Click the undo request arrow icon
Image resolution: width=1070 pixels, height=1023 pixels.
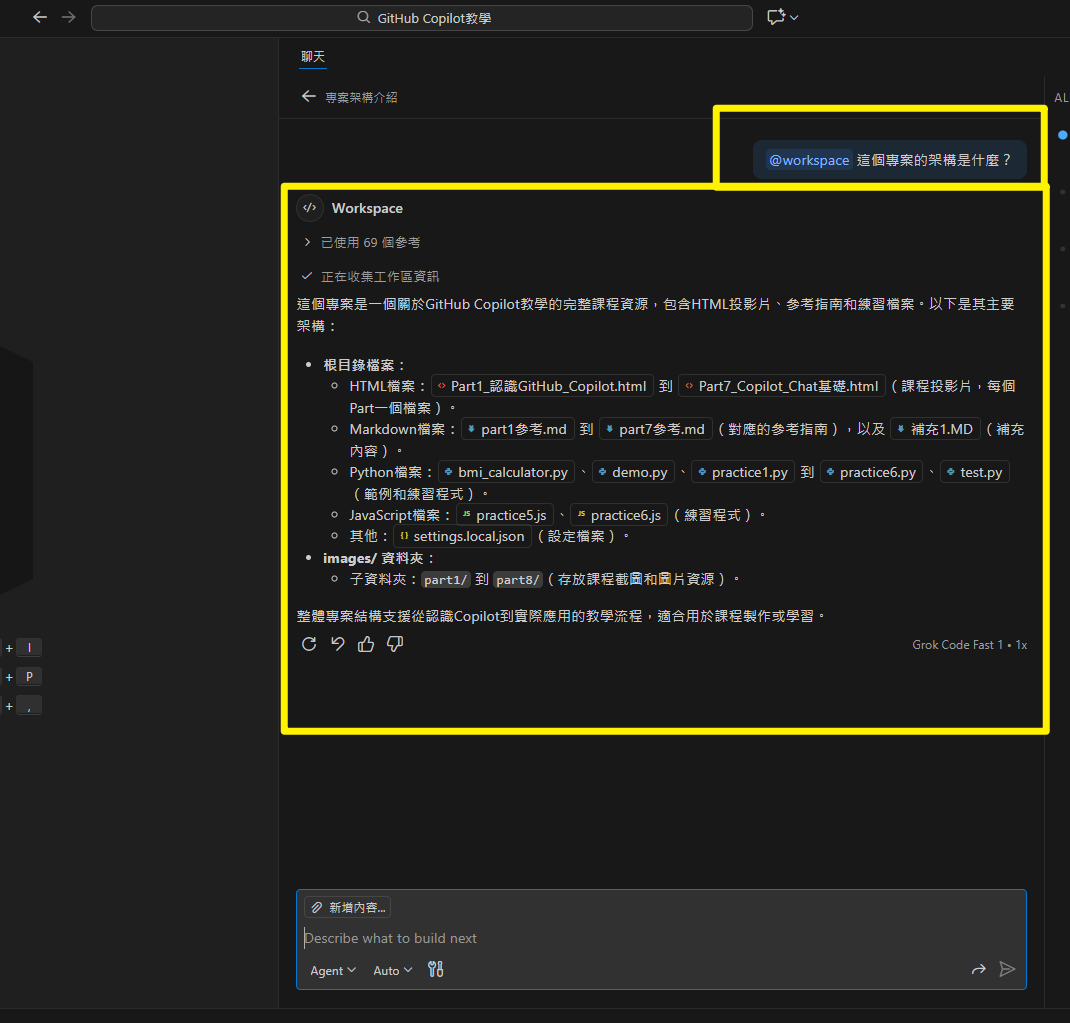click(338, 644)
